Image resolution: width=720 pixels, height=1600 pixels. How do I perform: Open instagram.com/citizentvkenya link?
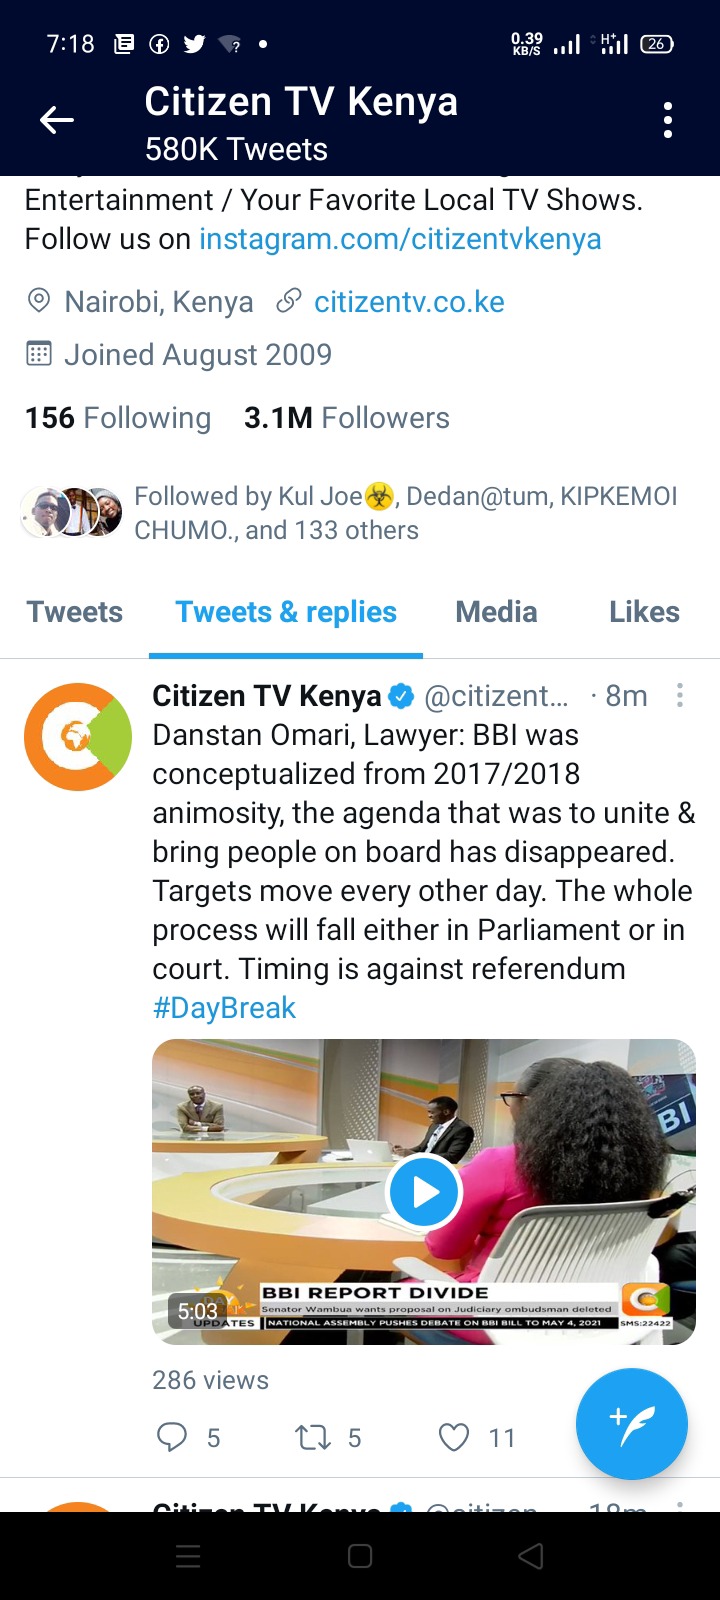point(400,239)
